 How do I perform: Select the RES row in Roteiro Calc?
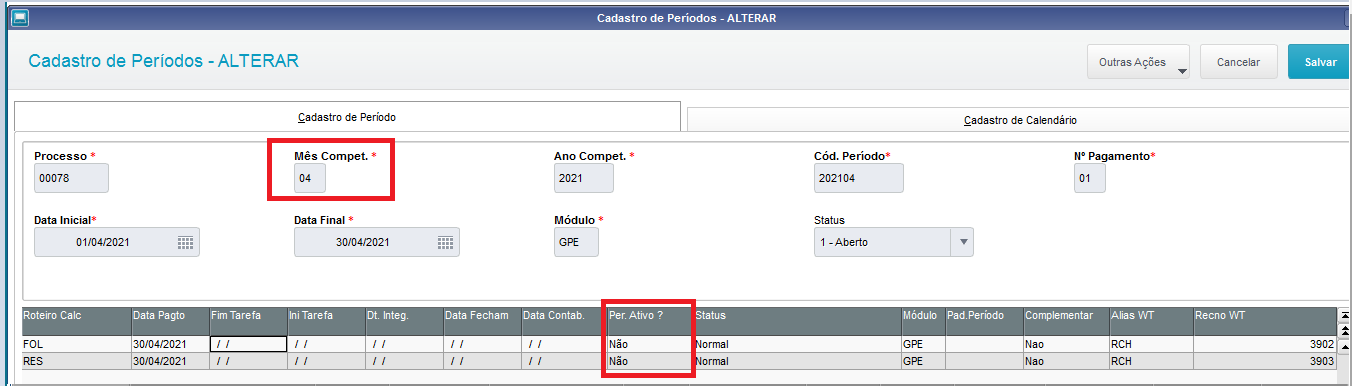tap(75, 360)
